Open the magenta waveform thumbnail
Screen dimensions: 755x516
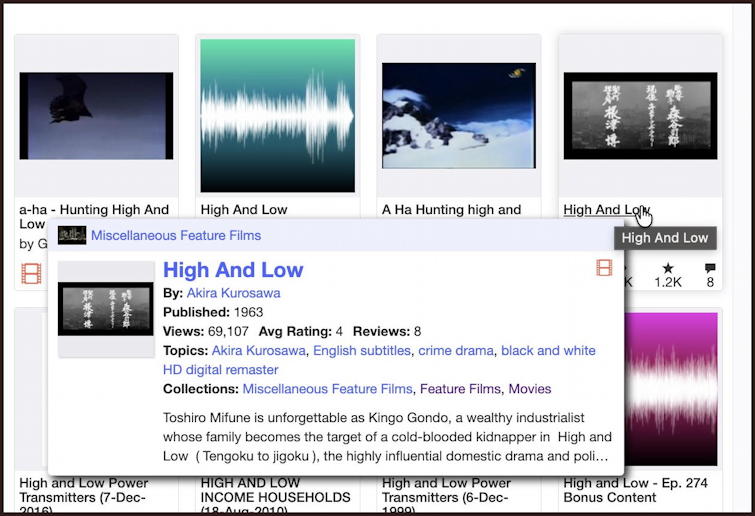(671, 389)
